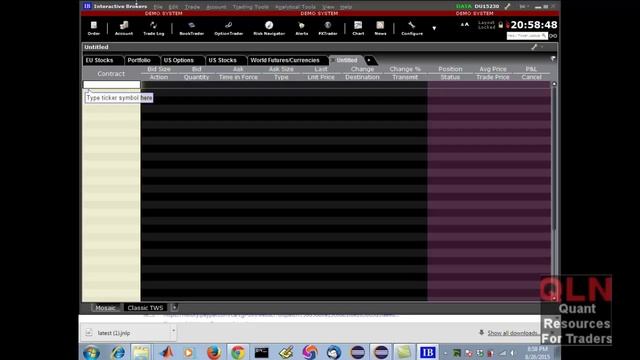Launch Internet Explorer from taskbar
This screenshot has height=360, width=640.
pos(118,352)
